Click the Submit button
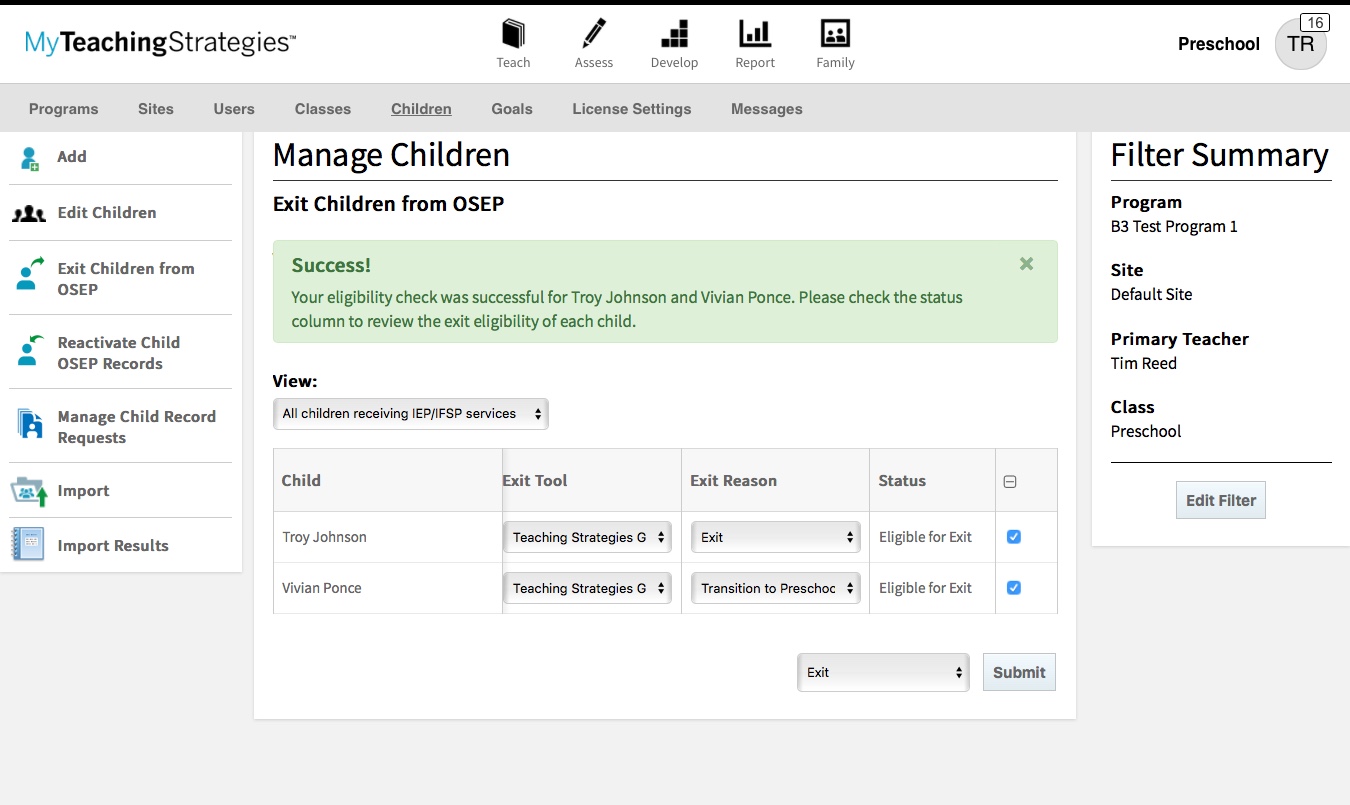This screenshot has width=1350, height=805. [1018, 671]
